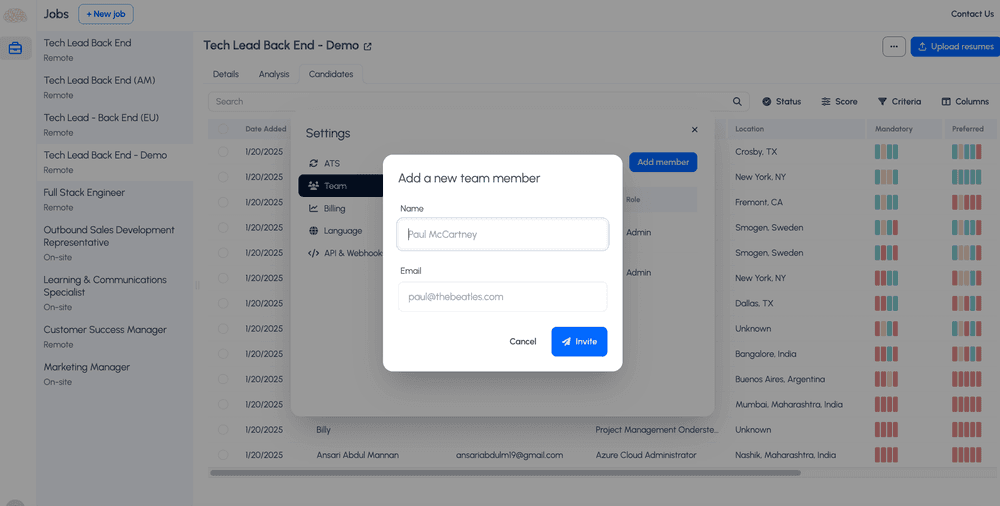Click the briefcase jobs icon in sidebar
The width and height of the screenshot is (1000, 506).
pos(15,48)
